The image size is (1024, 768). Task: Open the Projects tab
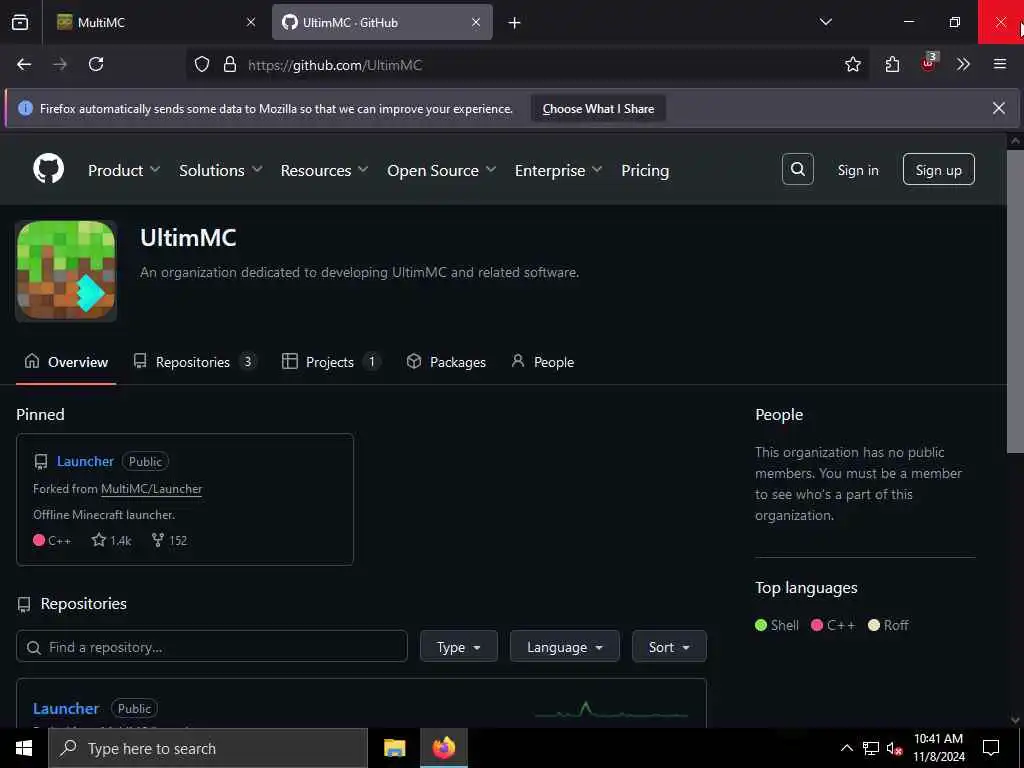(330, 362)
